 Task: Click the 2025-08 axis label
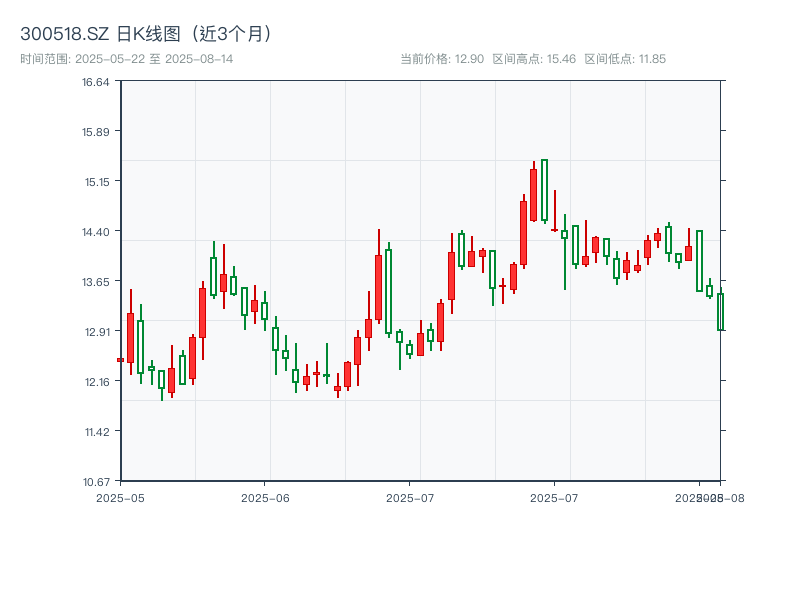(711, 495)
